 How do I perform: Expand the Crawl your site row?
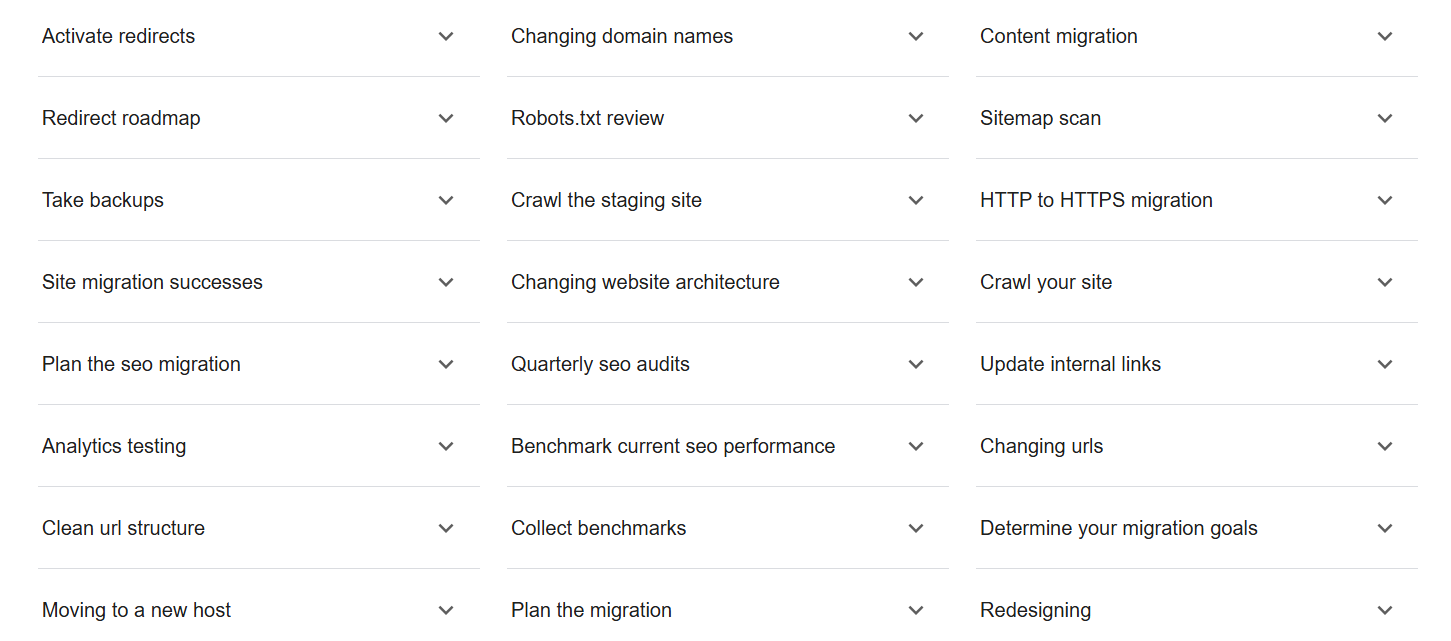(1384, 283)
